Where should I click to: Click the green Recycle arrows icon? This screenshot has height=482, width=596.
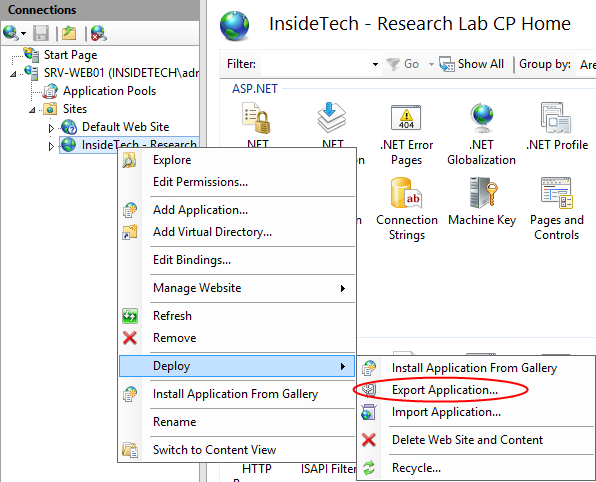point(368,468)
